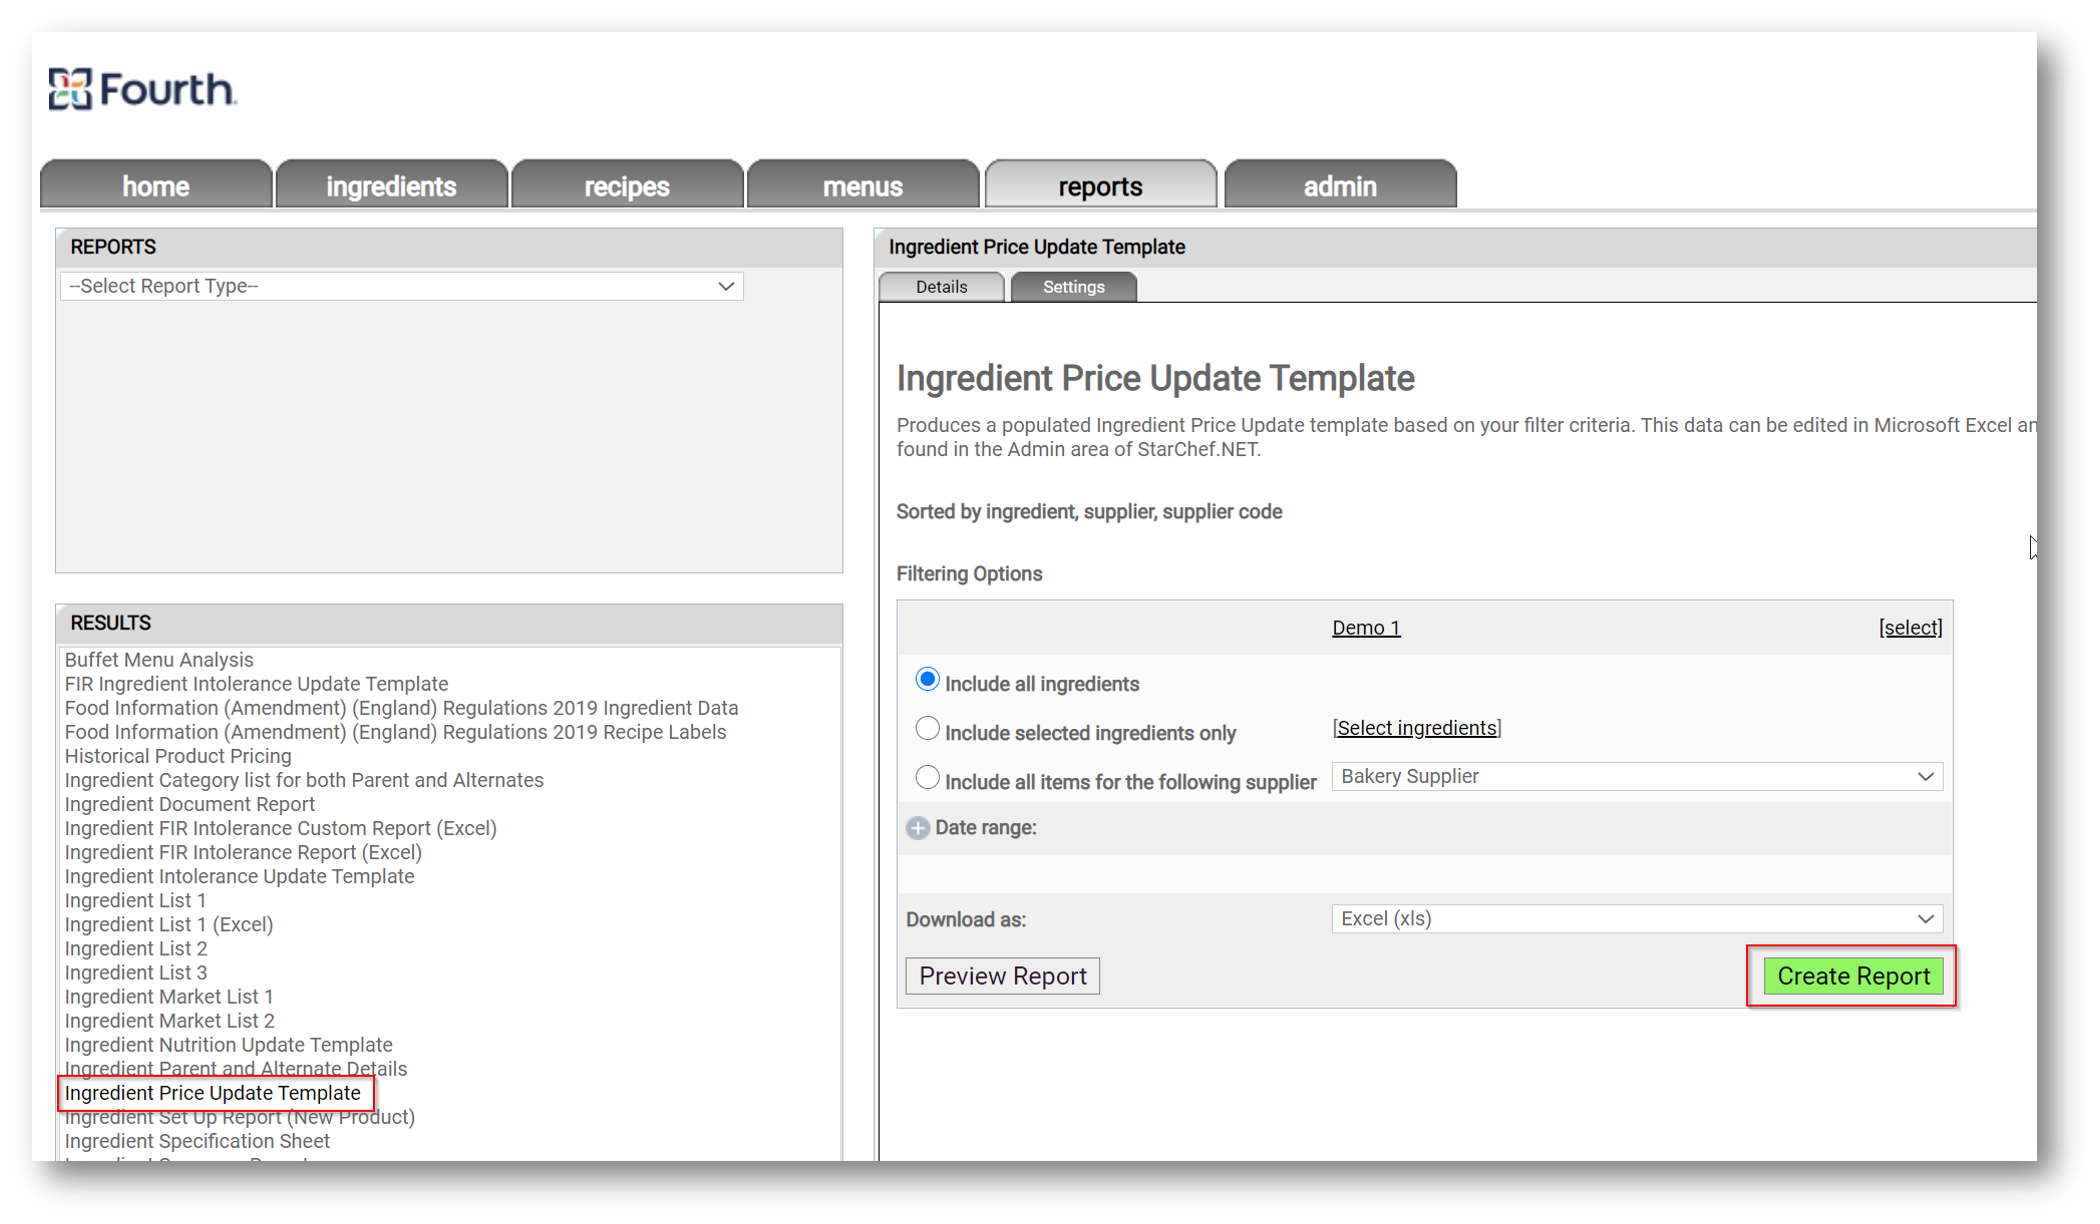Select Ingredient List 1 (Excel) report
Viewport: 2100px width, 1224px height.
click(169, 924)
